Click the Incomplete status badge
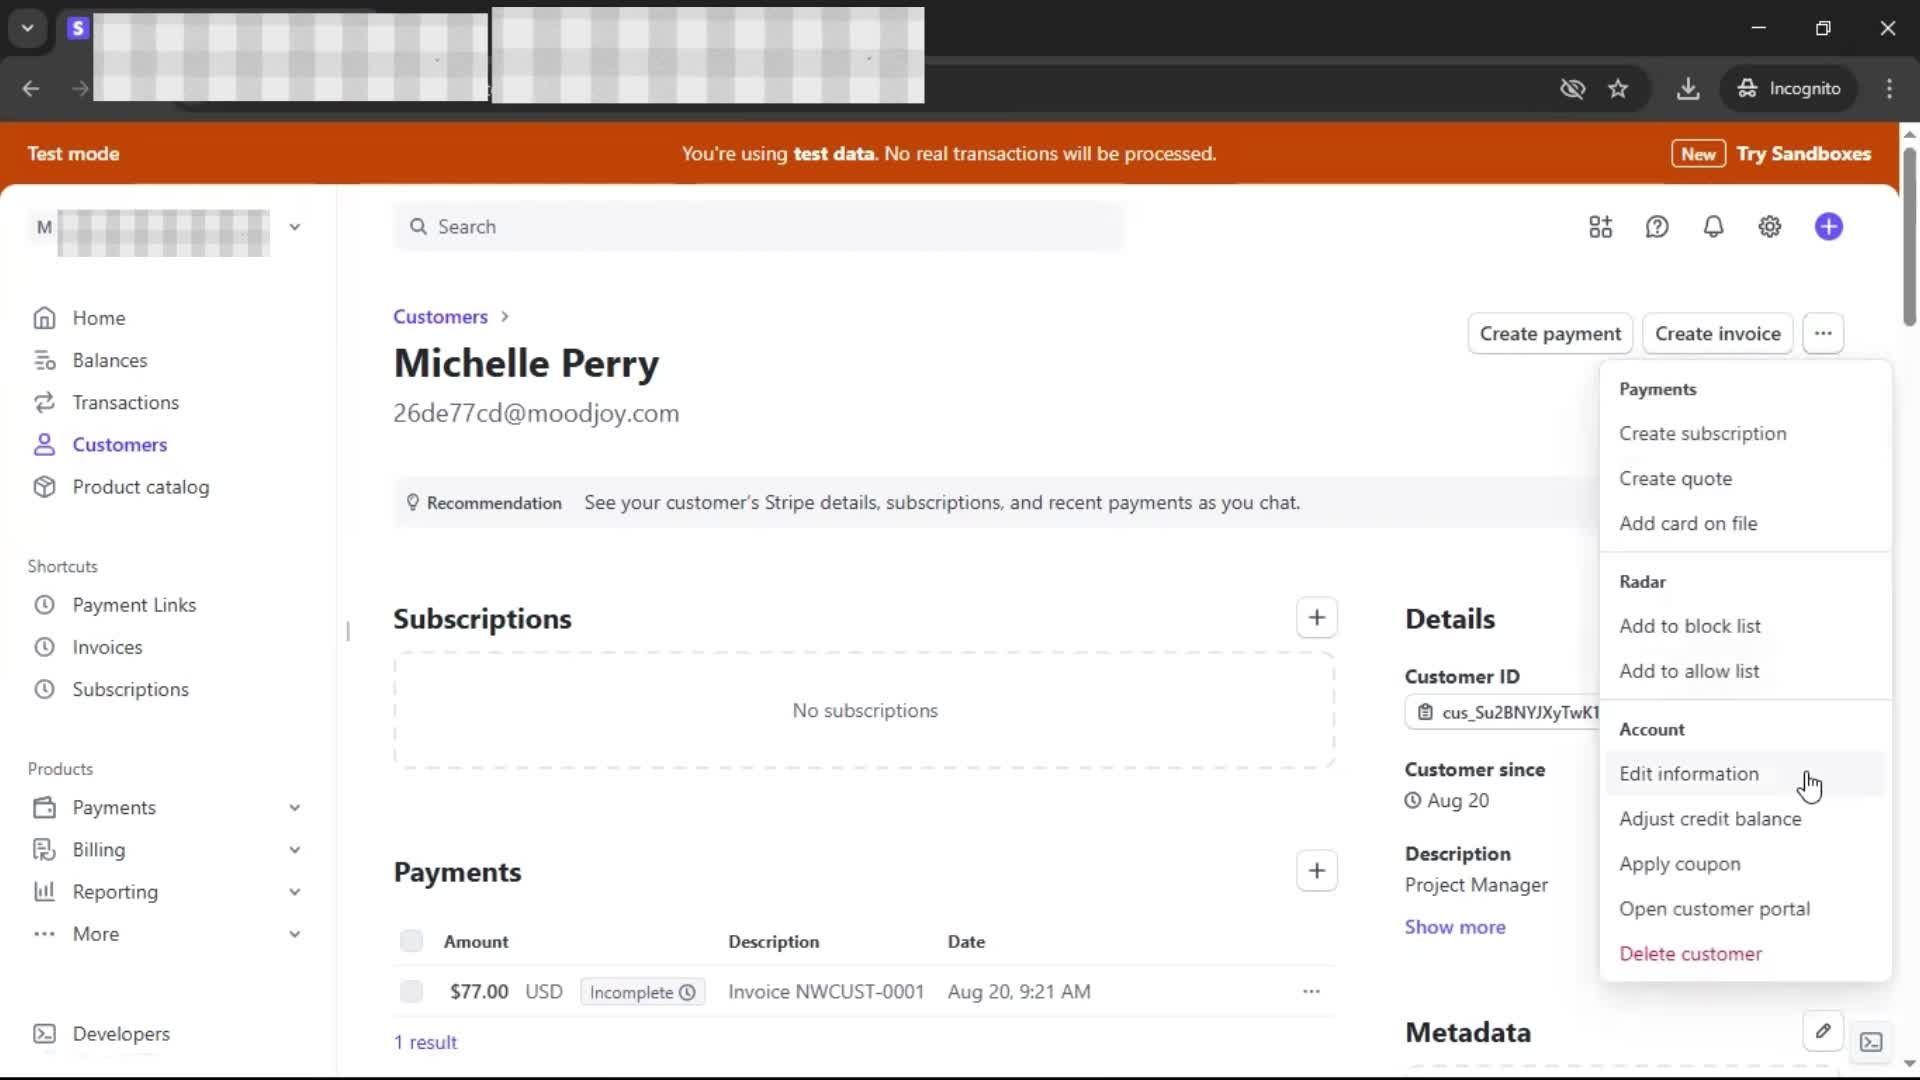1920x1080 pixels. point(642,992)
